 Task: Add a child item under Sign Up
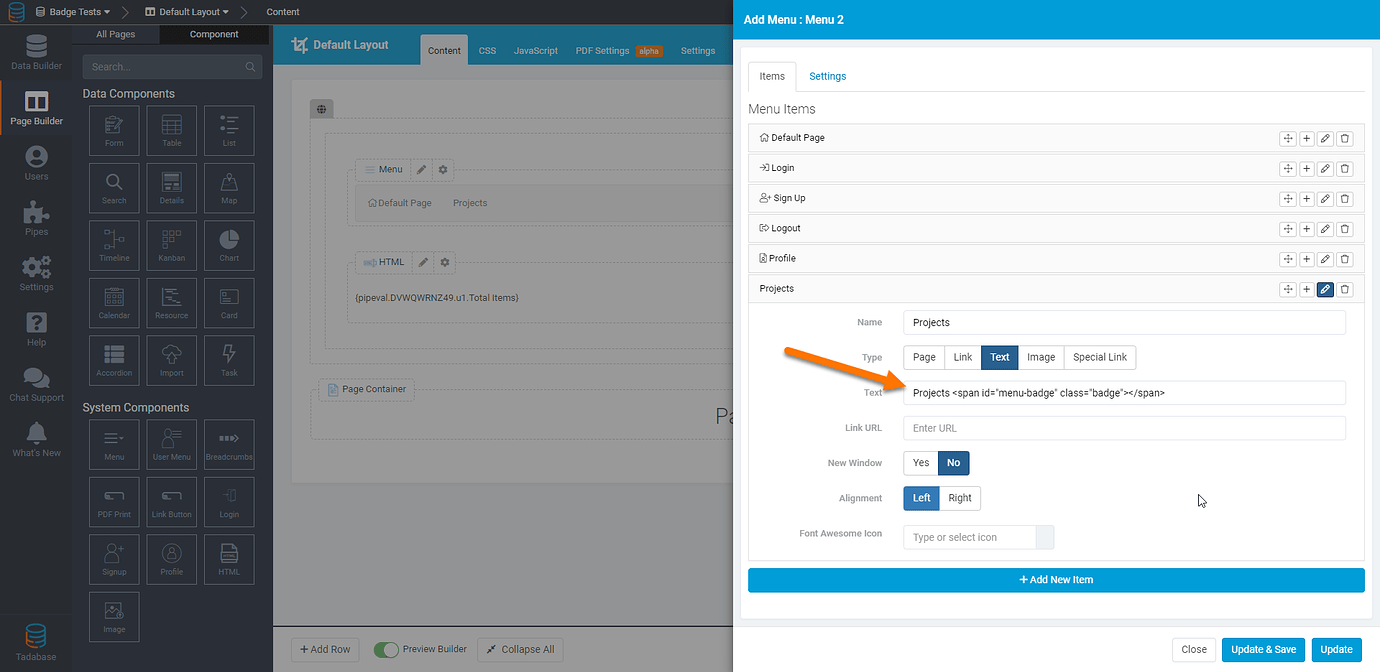coord(1306,199)
